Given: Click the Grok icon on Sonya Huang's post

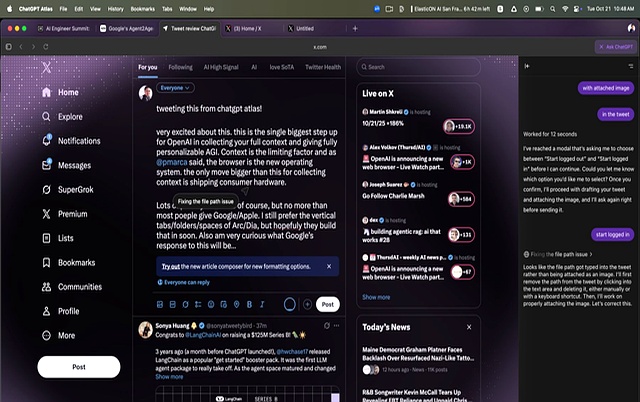Looking at the screenshot, I should (x=327, y=326).
